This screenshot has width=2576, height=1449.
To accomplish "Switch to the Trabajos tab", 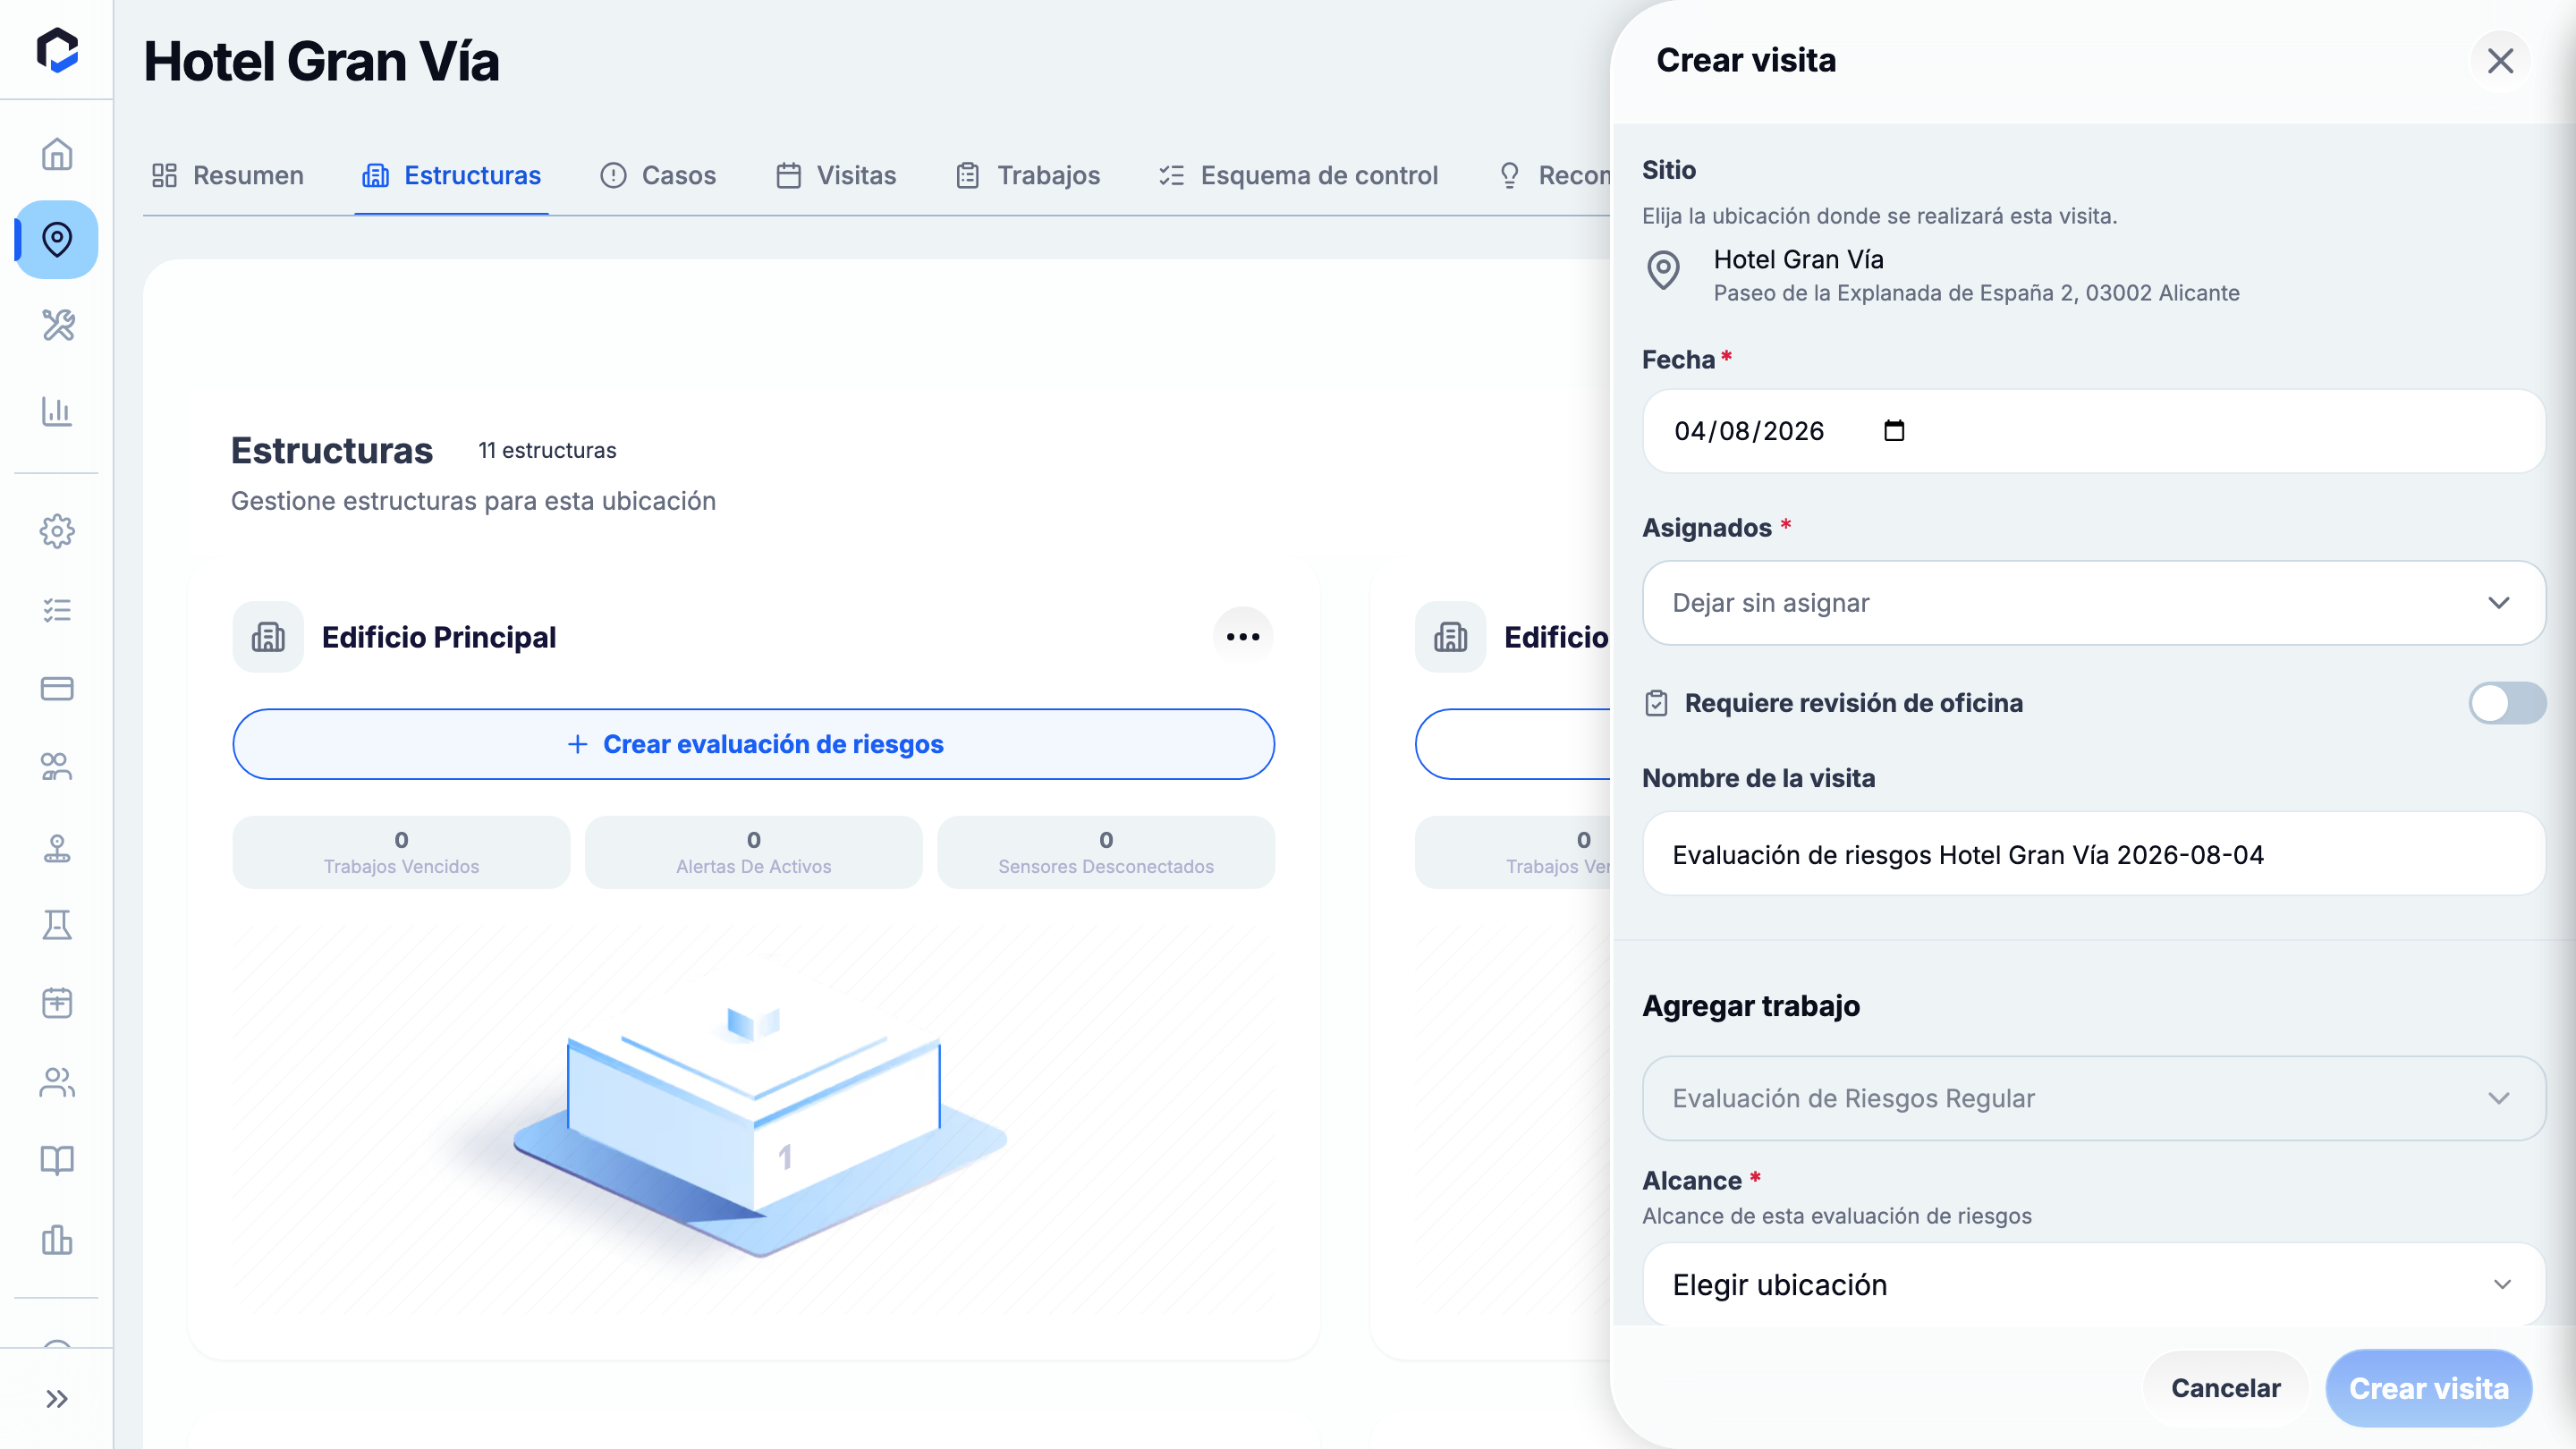I will click(x=1028, y=176).
